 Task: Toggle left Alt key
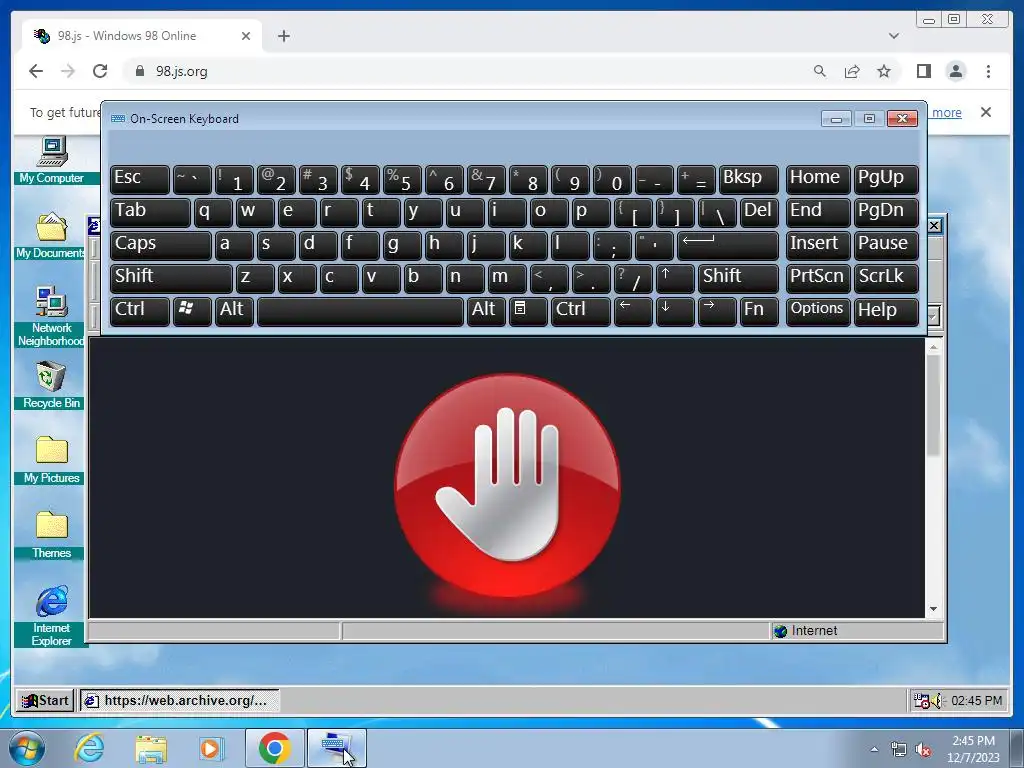coord(234,312)
